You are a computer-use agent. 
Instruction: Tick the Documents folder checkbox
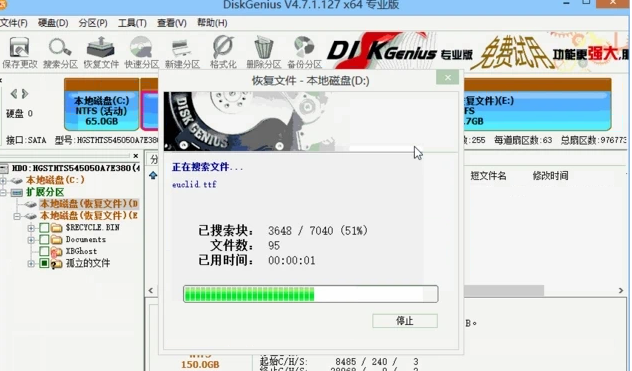coord(44,240)
